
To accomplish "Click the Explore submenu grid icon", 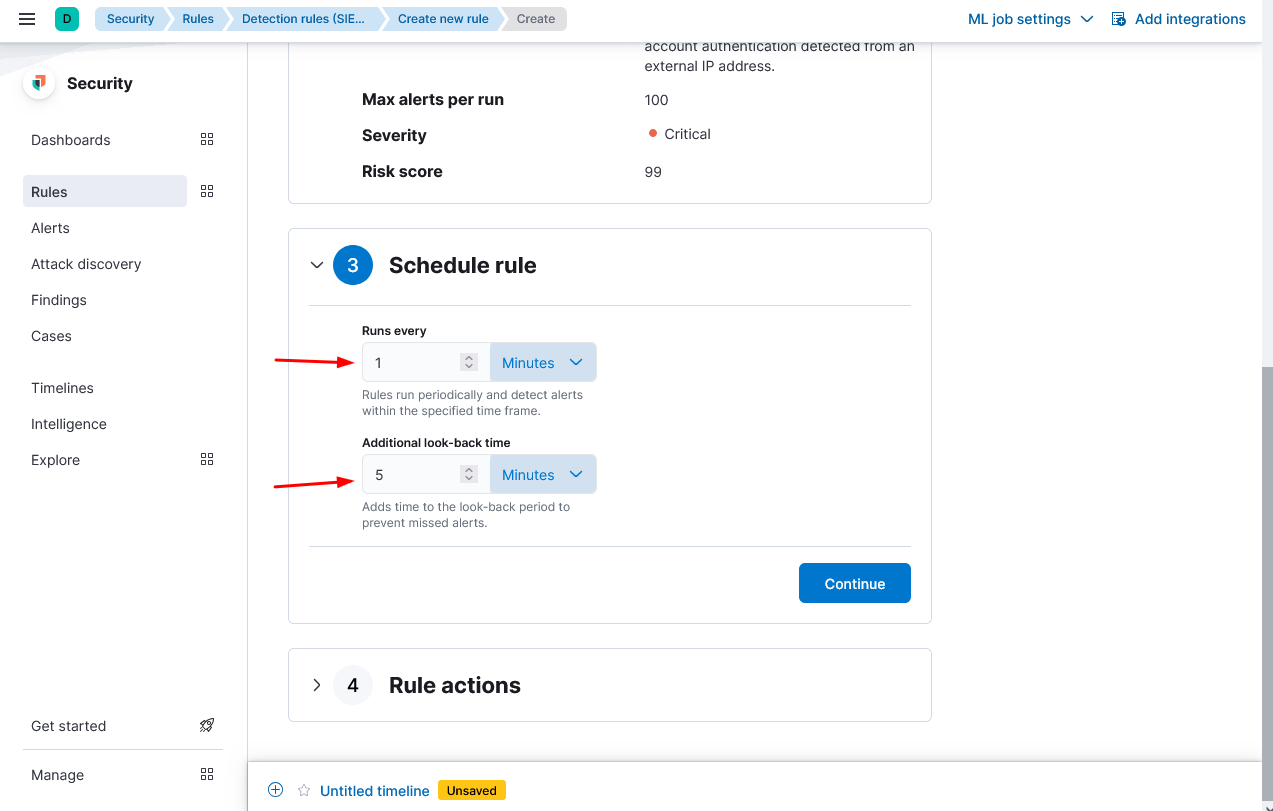I will pos(207,460).
